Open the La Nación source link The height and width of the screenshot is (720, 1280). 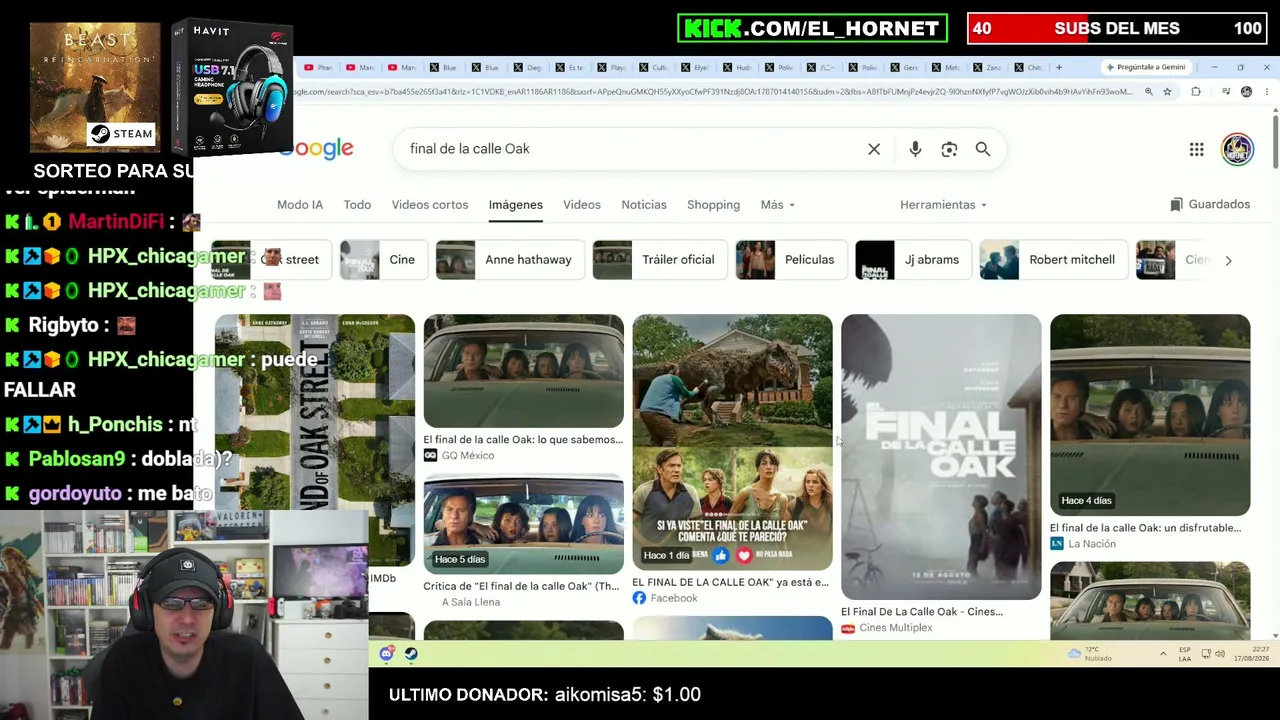pos(1083,544)
